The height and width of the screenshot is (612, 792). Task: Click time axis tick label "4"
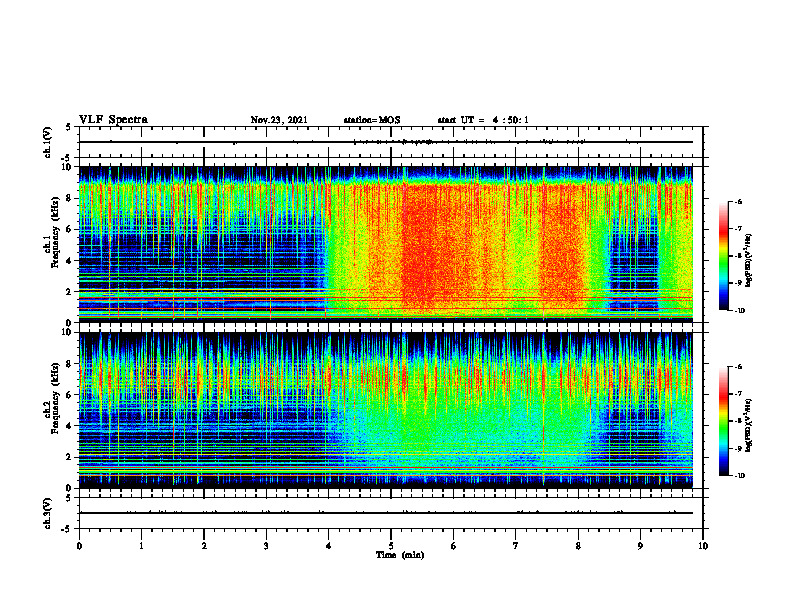coord(329,546)
